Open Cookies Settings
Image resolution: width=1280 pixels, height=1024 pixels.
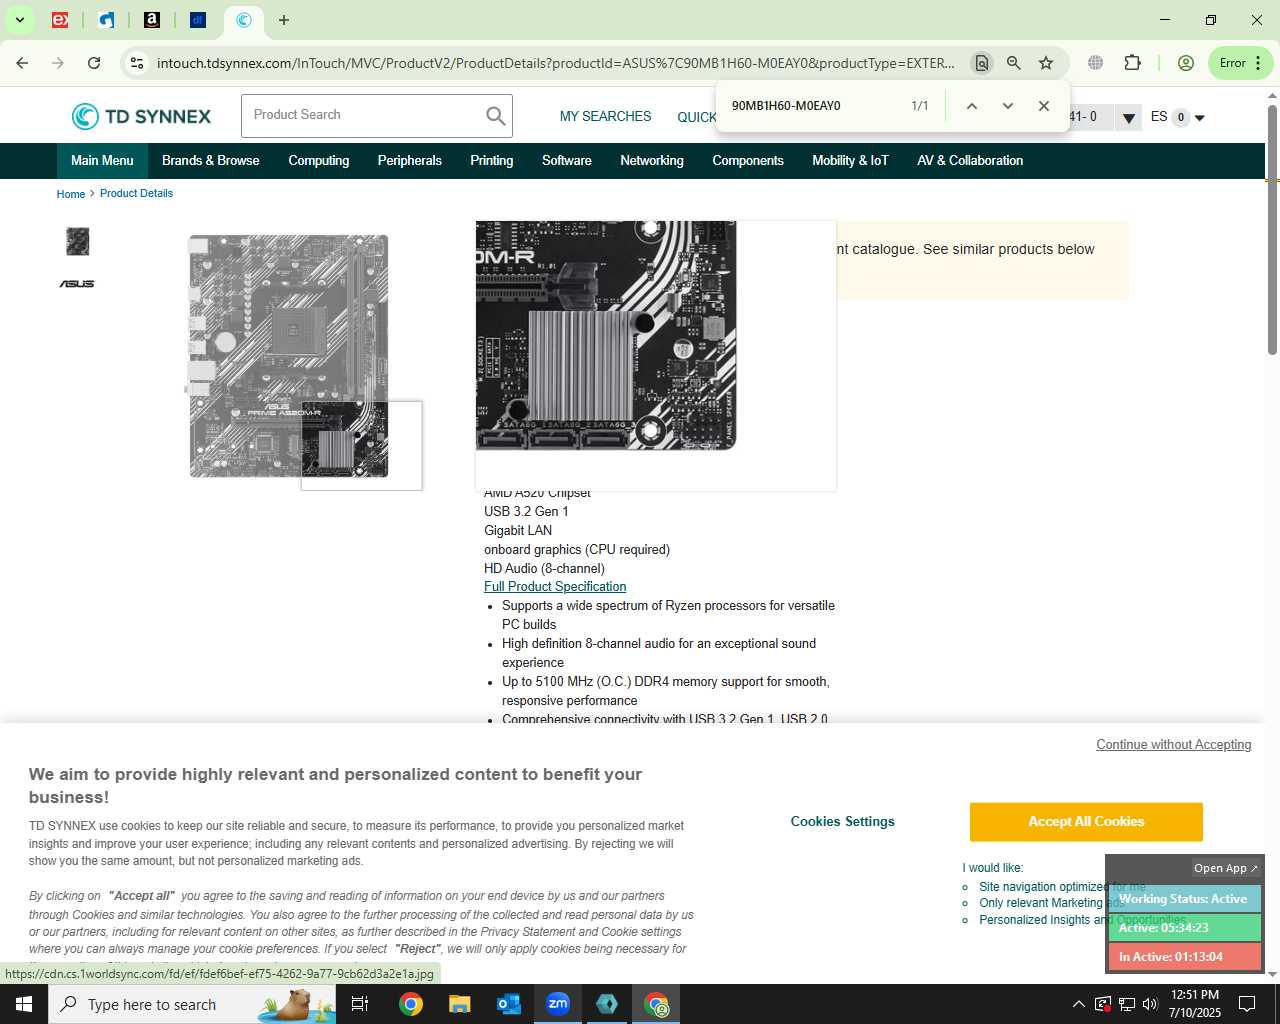point(843,822)
